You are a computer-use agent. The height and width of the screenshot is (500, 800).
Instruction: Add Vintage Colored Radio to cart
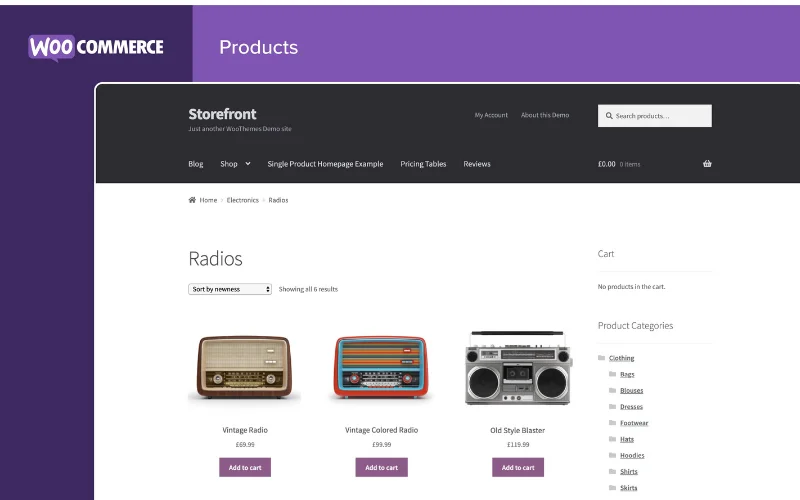pos(382,467)
